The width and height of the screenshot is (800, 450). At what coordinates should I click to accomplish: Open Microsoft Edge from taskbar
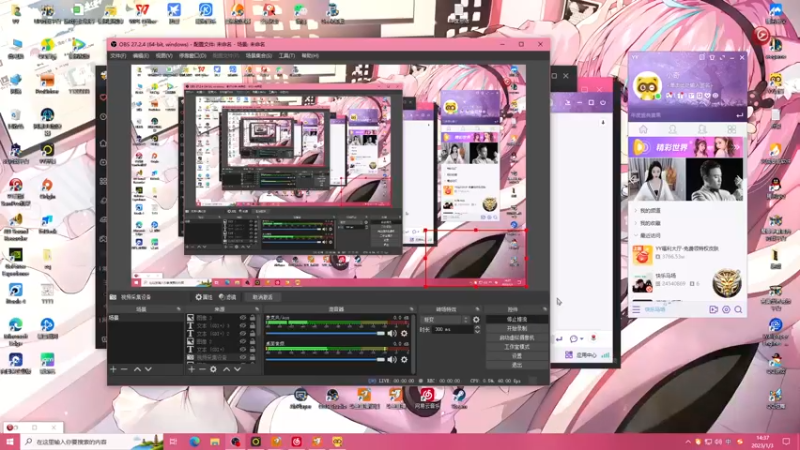click(x=194, y=441)
